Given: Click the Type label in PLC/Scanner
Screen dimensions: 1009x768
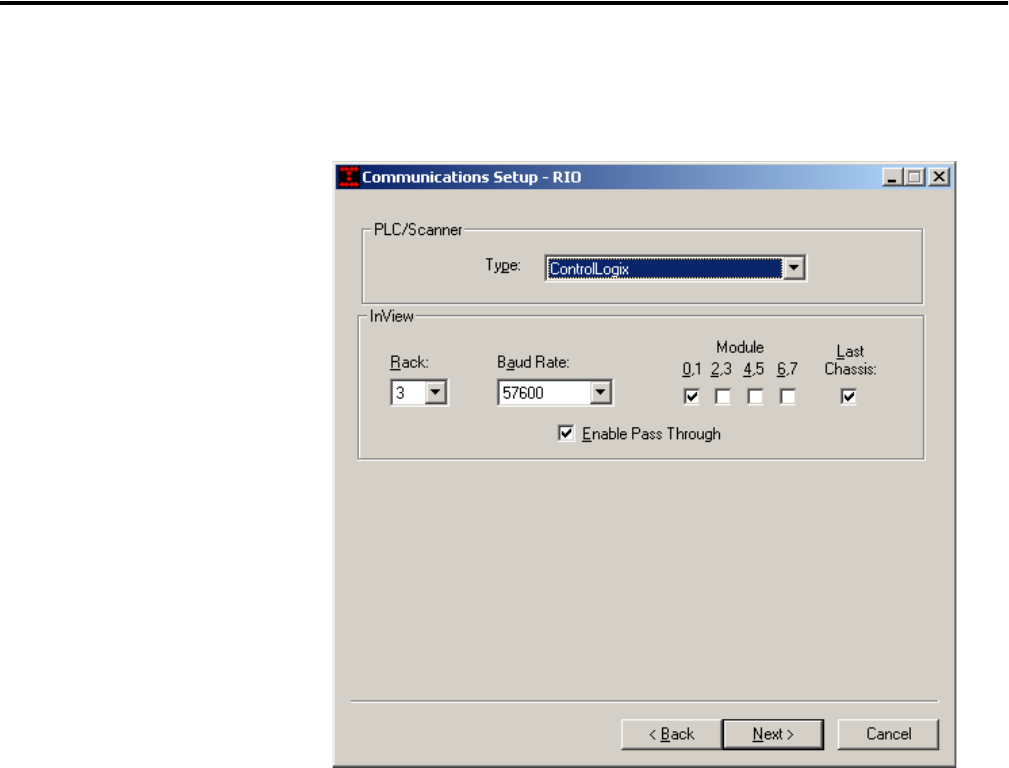Looking at the screenshot, I should (x=503, y=265).
